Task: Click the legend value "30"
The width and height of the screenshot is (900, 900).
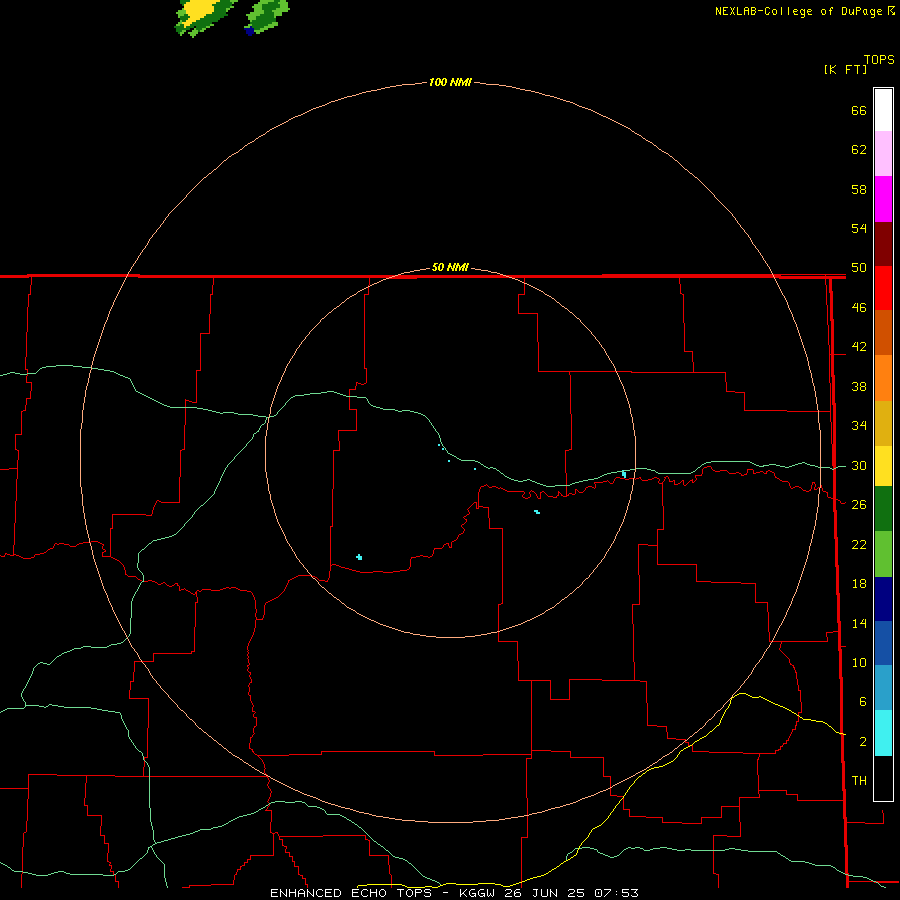Action: coord(859,465)
